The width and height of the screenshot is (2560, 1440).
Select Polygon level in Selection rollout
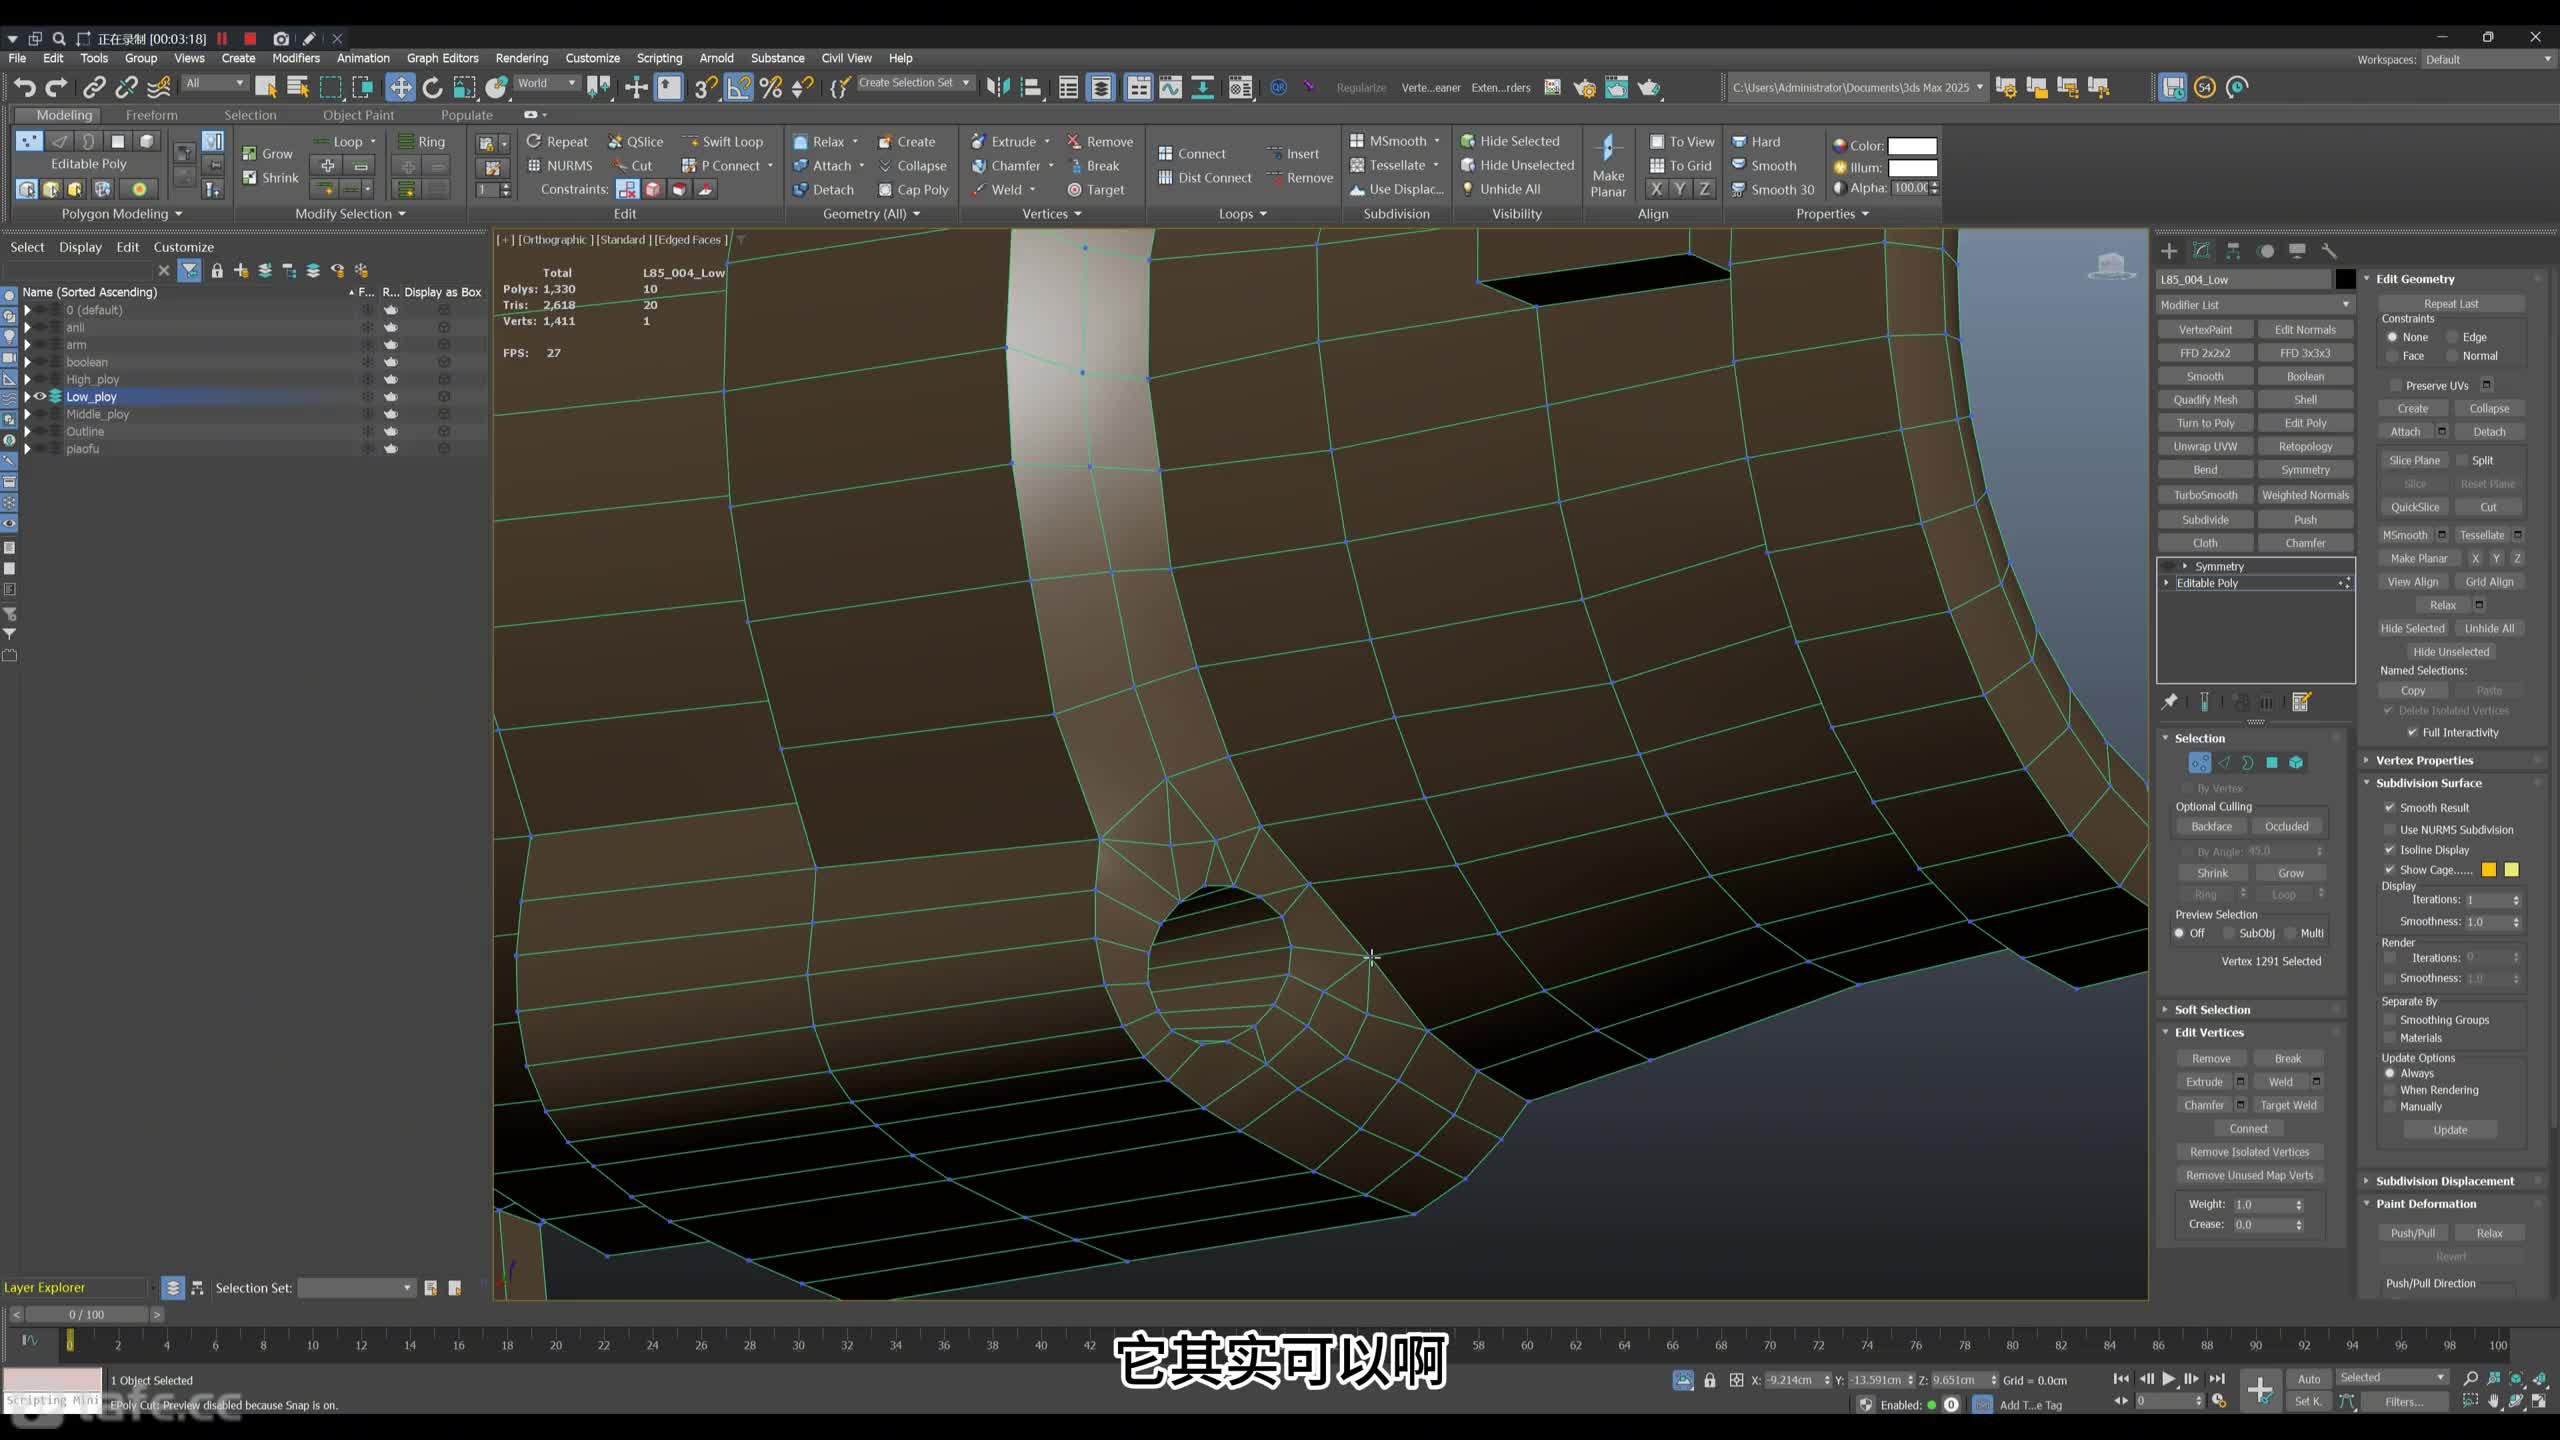pos(2272,763)
